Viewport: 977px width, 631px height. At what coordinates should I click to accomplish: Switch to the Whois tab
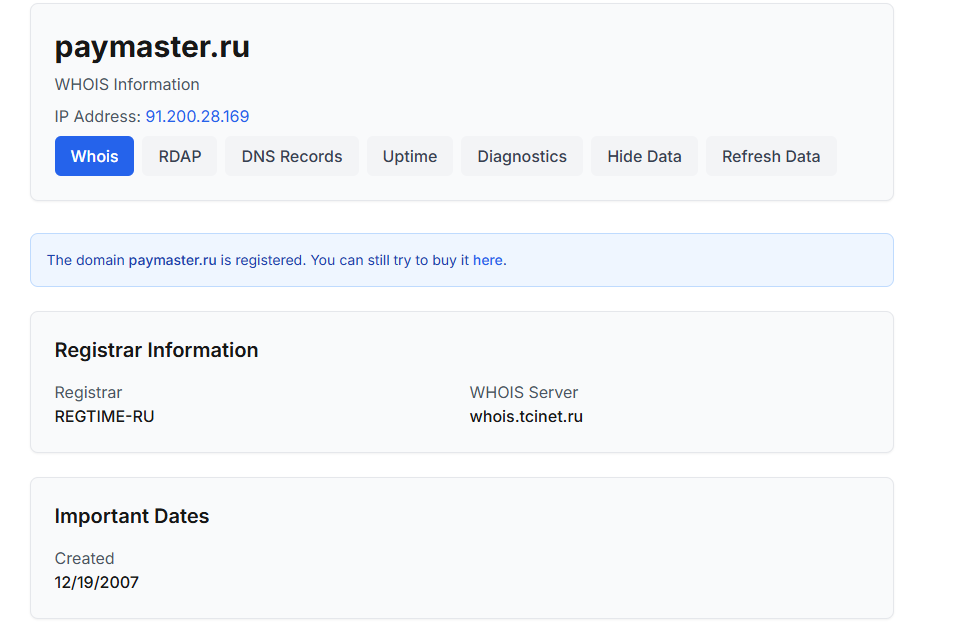(94, 156)
